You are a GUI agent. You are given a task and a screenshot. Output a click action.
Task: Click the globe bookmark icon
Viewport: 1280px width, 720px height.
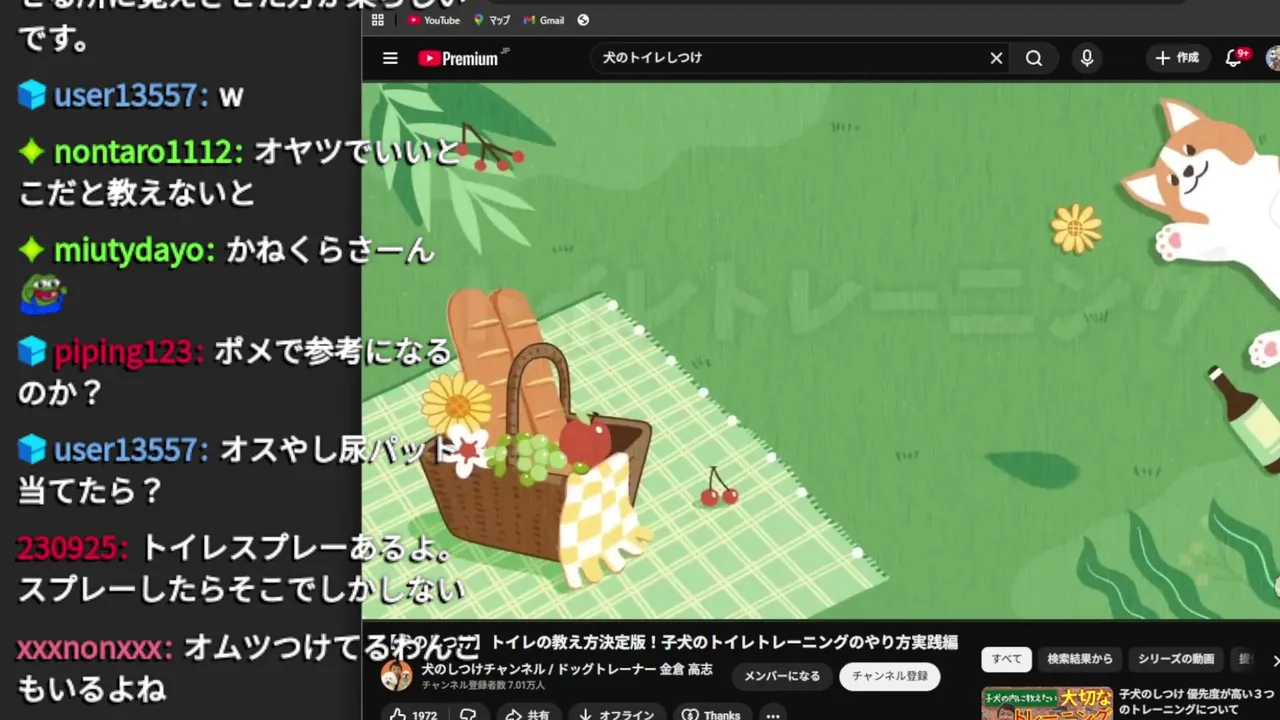pos(583,20)
